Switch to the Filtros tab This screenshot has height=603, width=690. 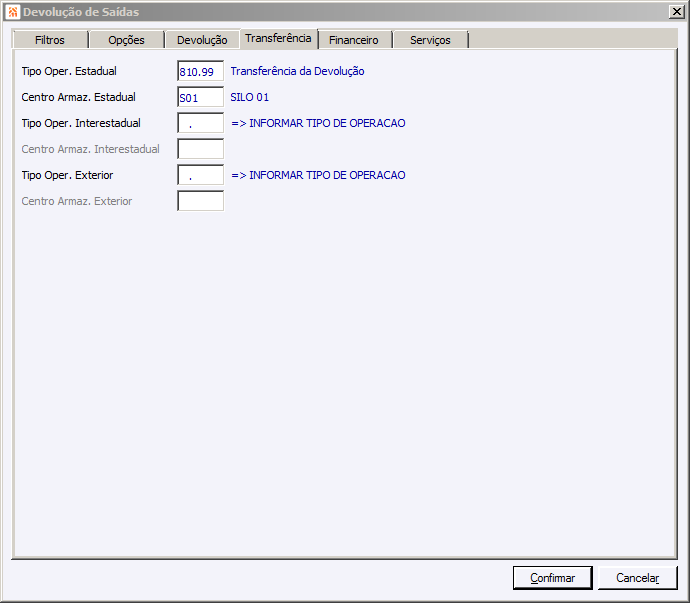tap(50, 40)
